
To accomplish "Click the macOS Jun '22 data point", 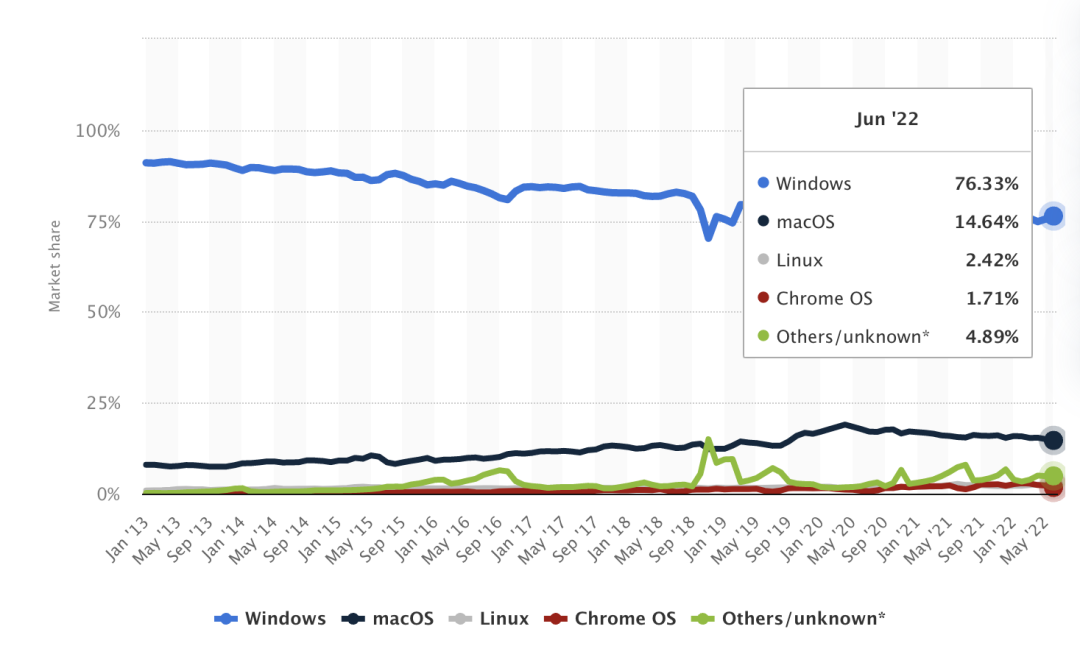I will 1053,440.
